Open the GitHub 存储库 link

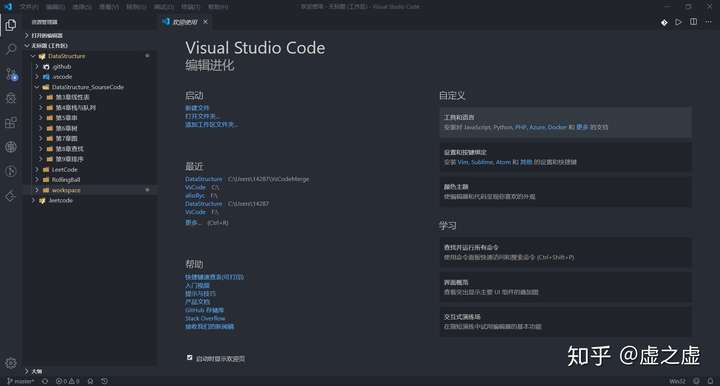coord(204,310)
